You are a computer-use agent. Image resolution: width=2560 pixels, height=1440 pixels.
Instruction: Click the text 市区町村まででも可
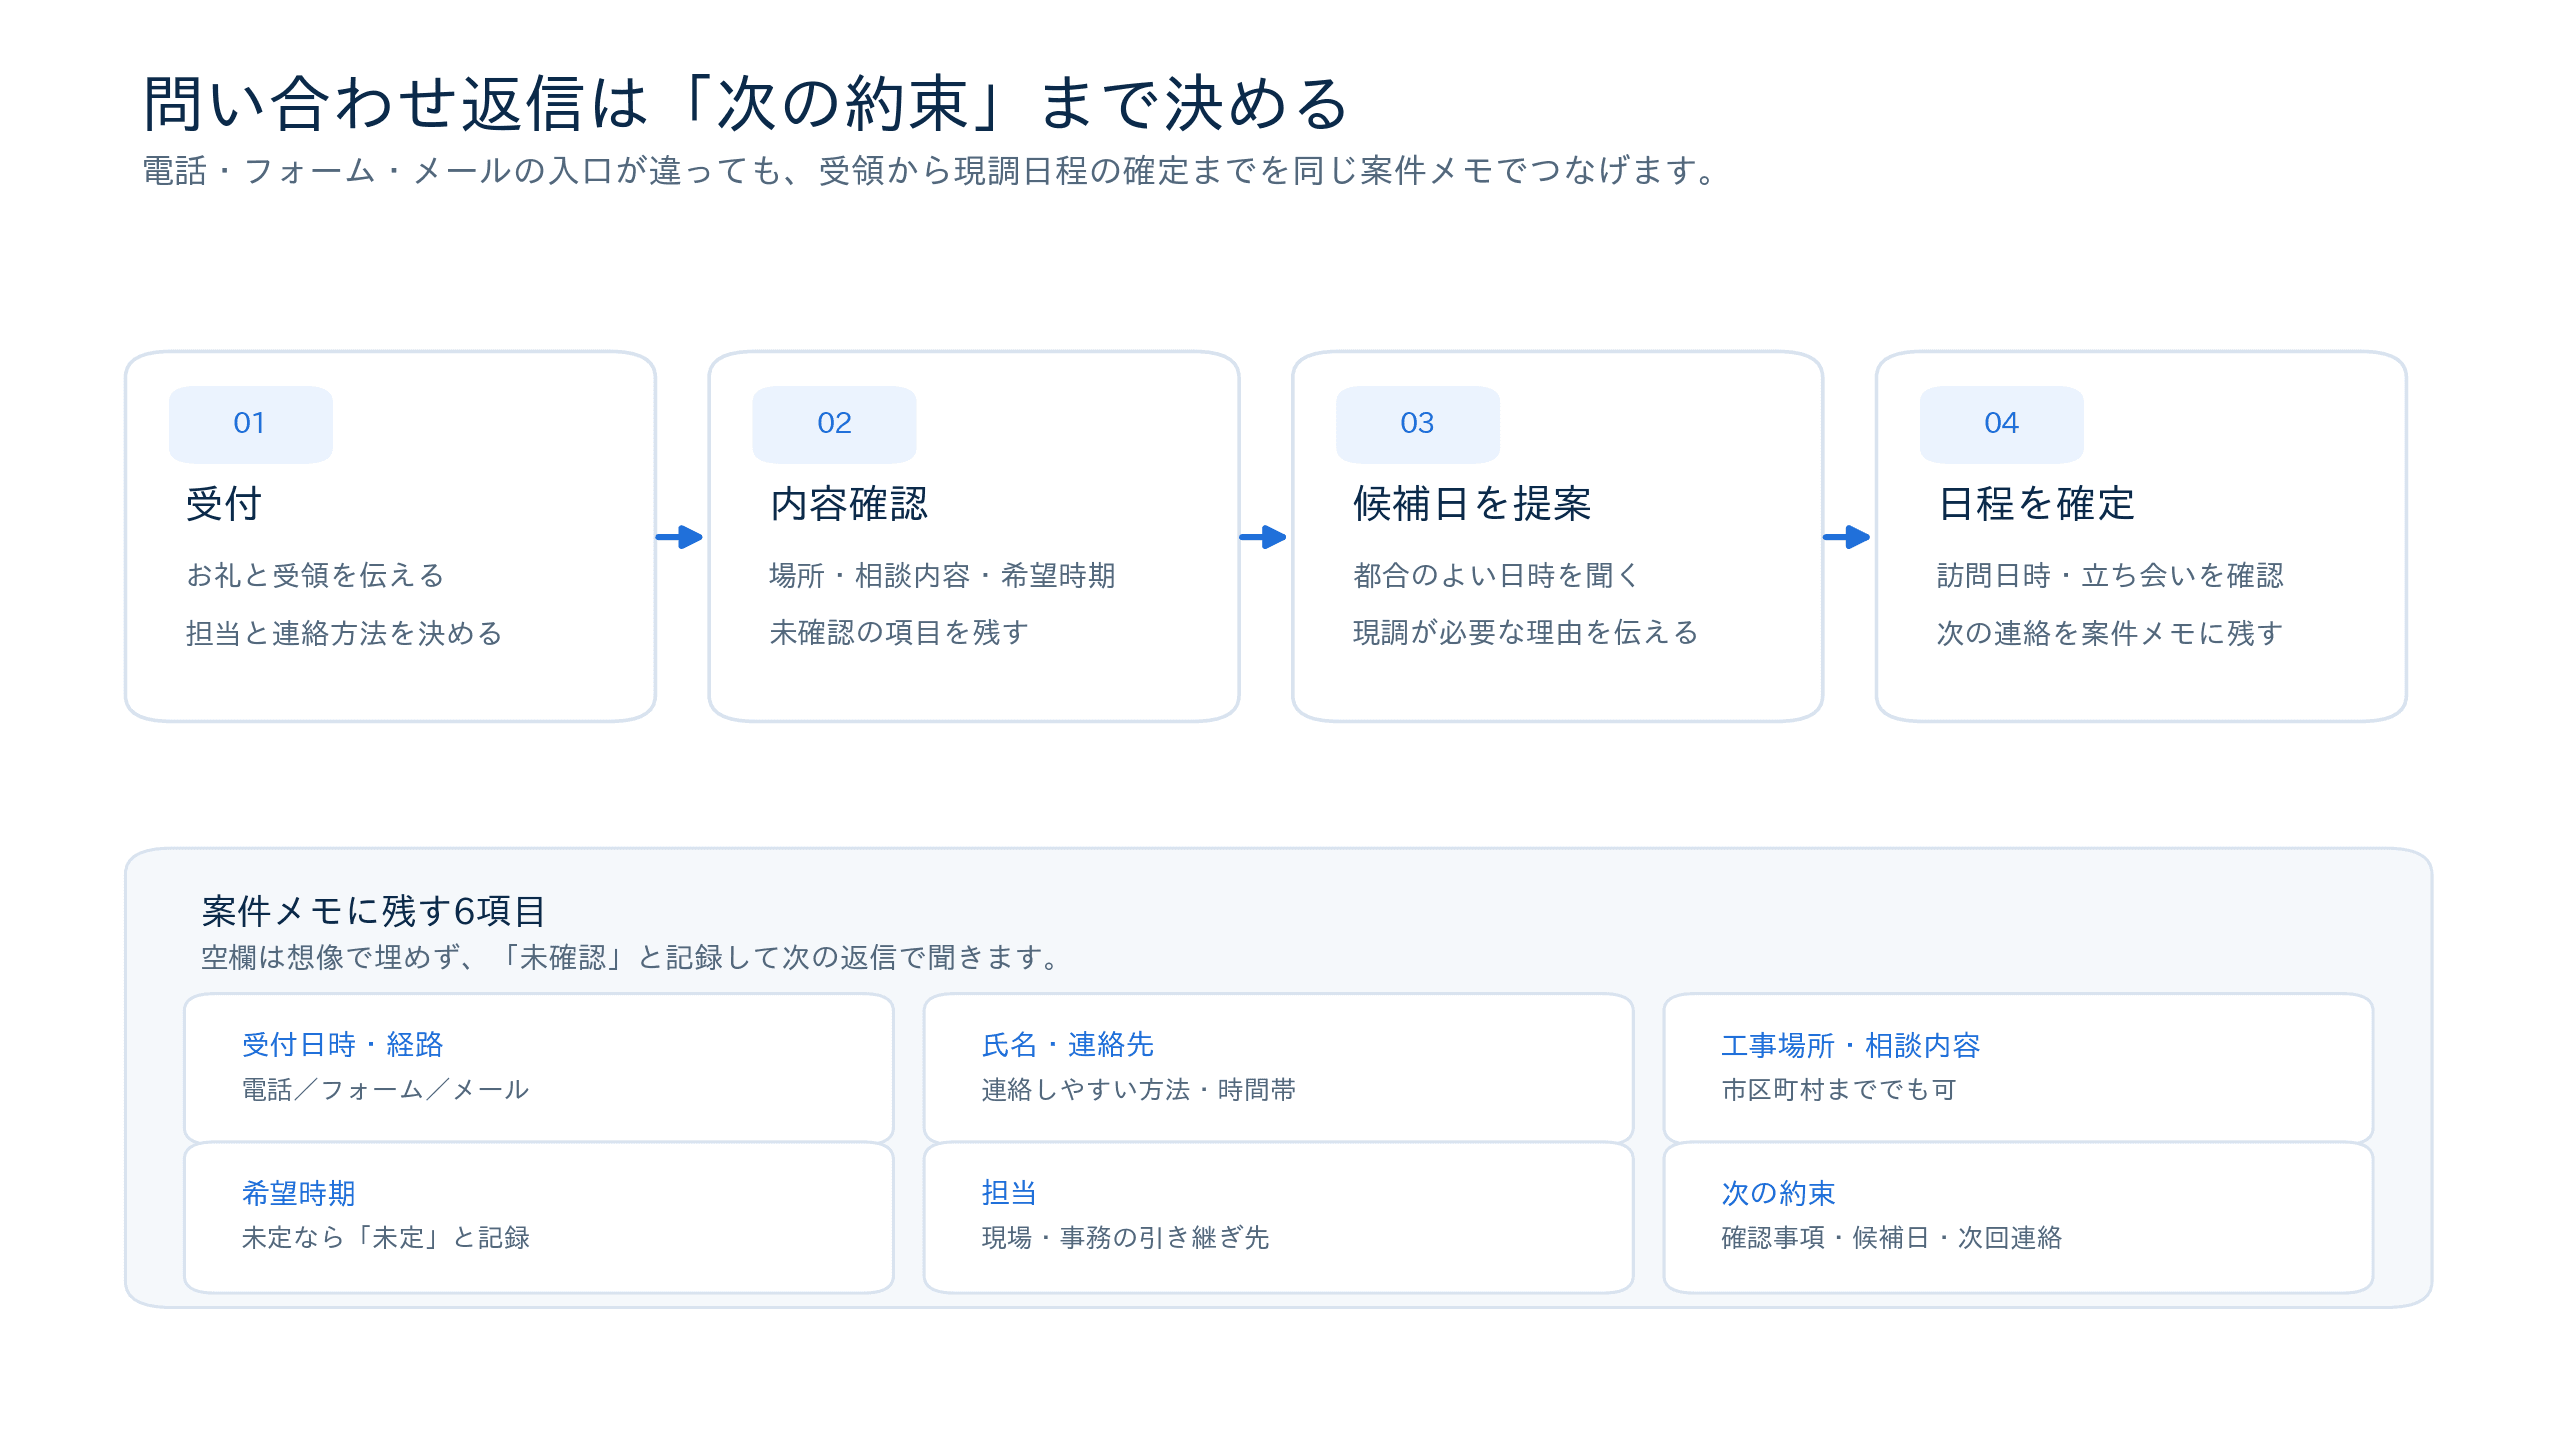[1839, 1090]
